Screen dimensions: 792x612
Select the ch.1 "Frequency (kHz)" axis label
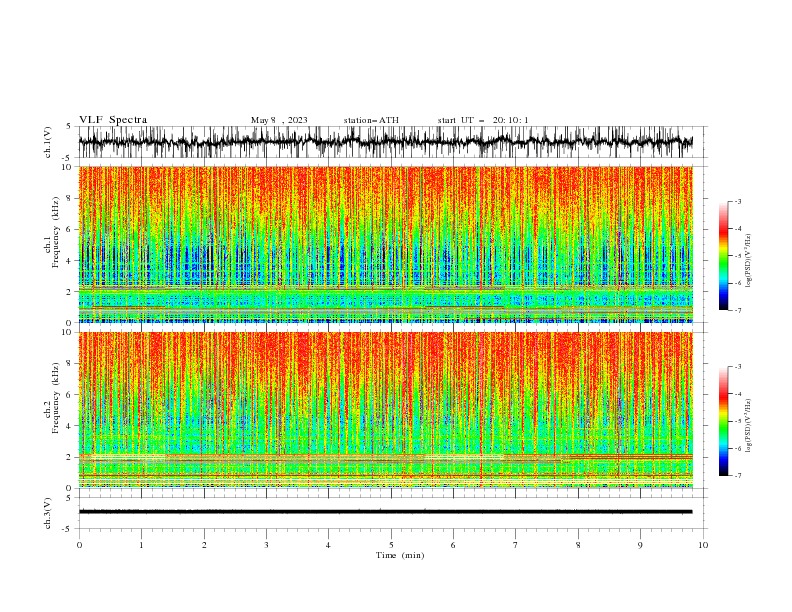[56, 232]
